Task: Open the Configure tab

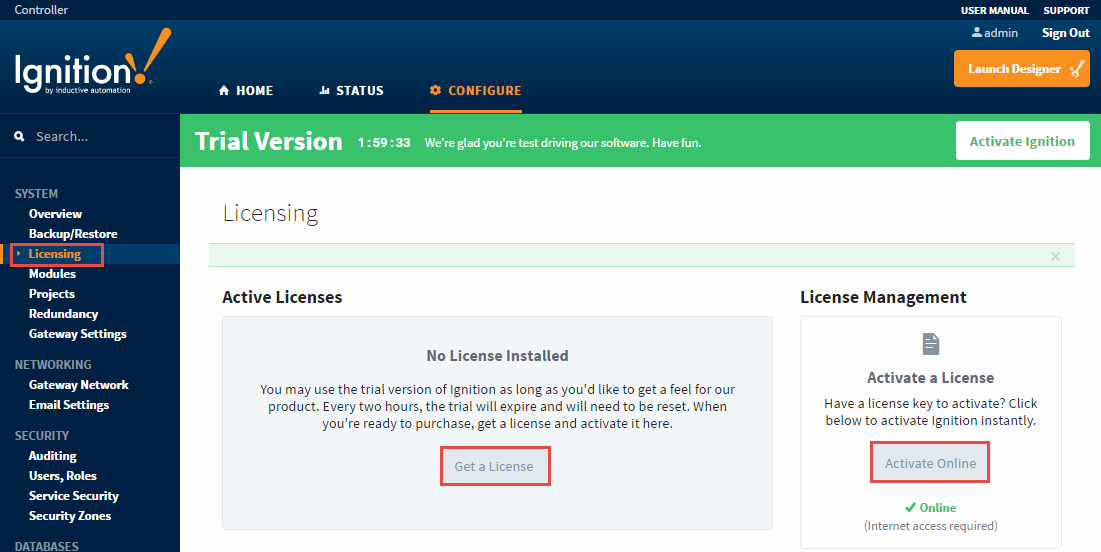Action: 475,90
